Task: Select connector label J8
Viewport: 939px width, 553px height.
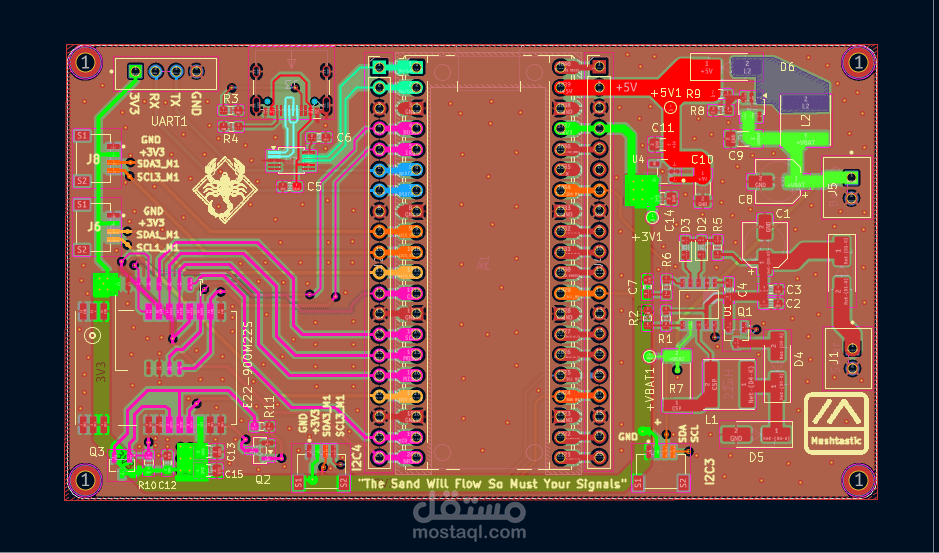Action: 93,159
